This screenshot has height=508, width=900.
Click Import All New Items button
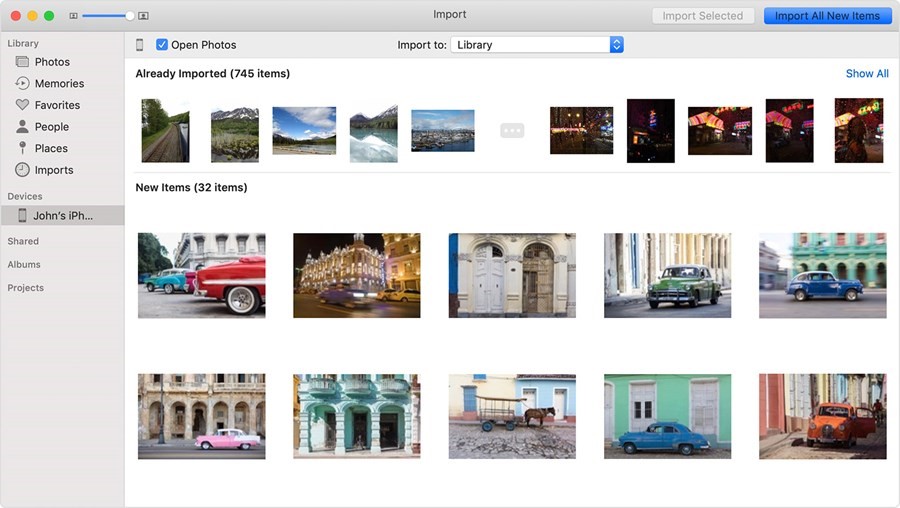(827, 16)
